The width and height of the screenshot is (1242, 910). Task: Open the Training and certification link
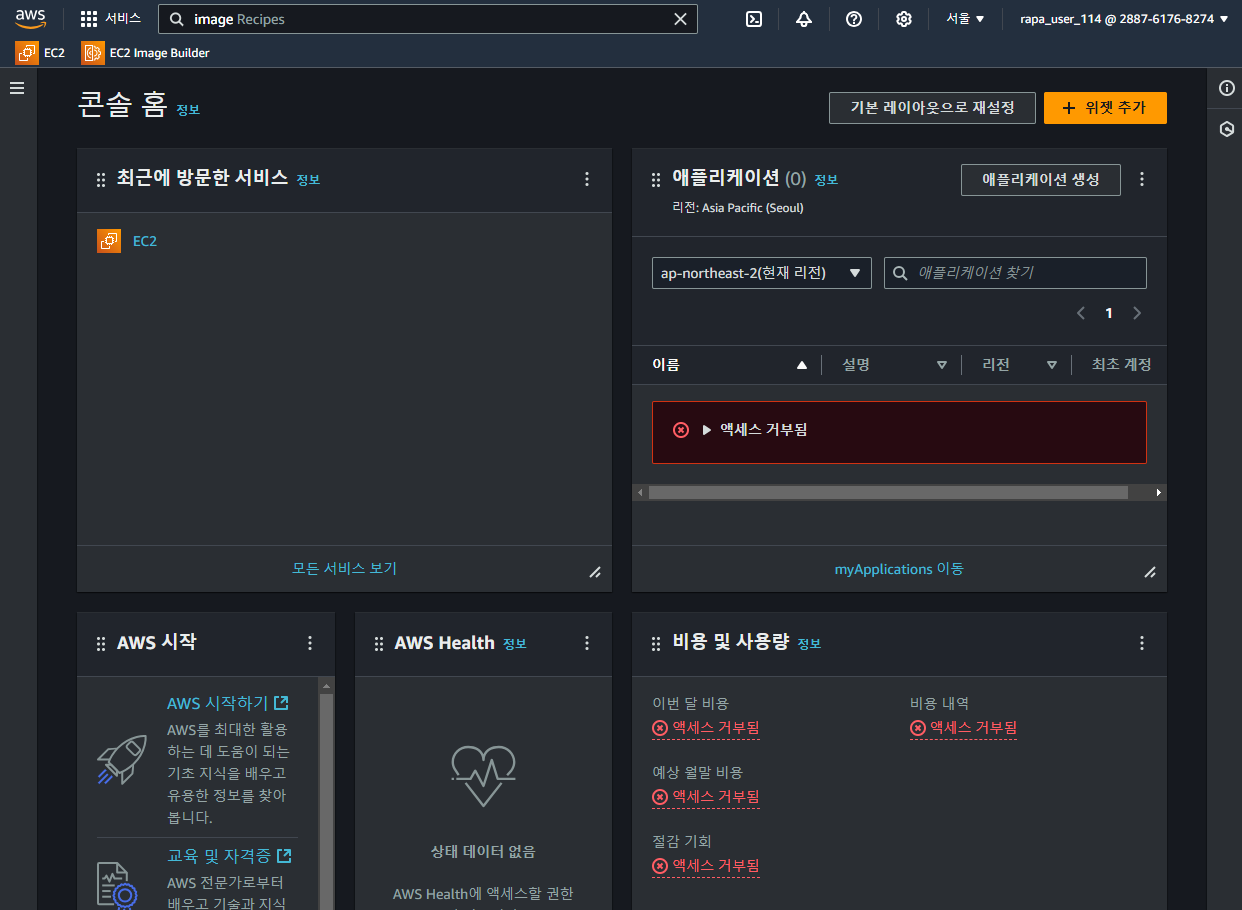229,856
